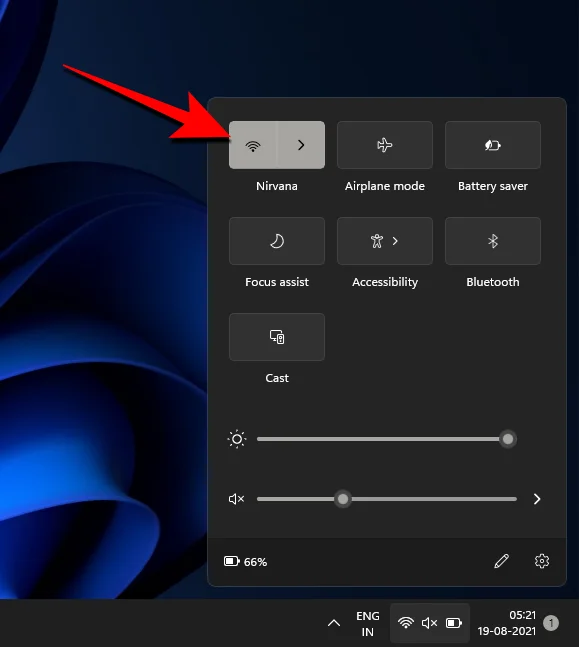Click the Airplane mode label

click(x=385, y=186)
